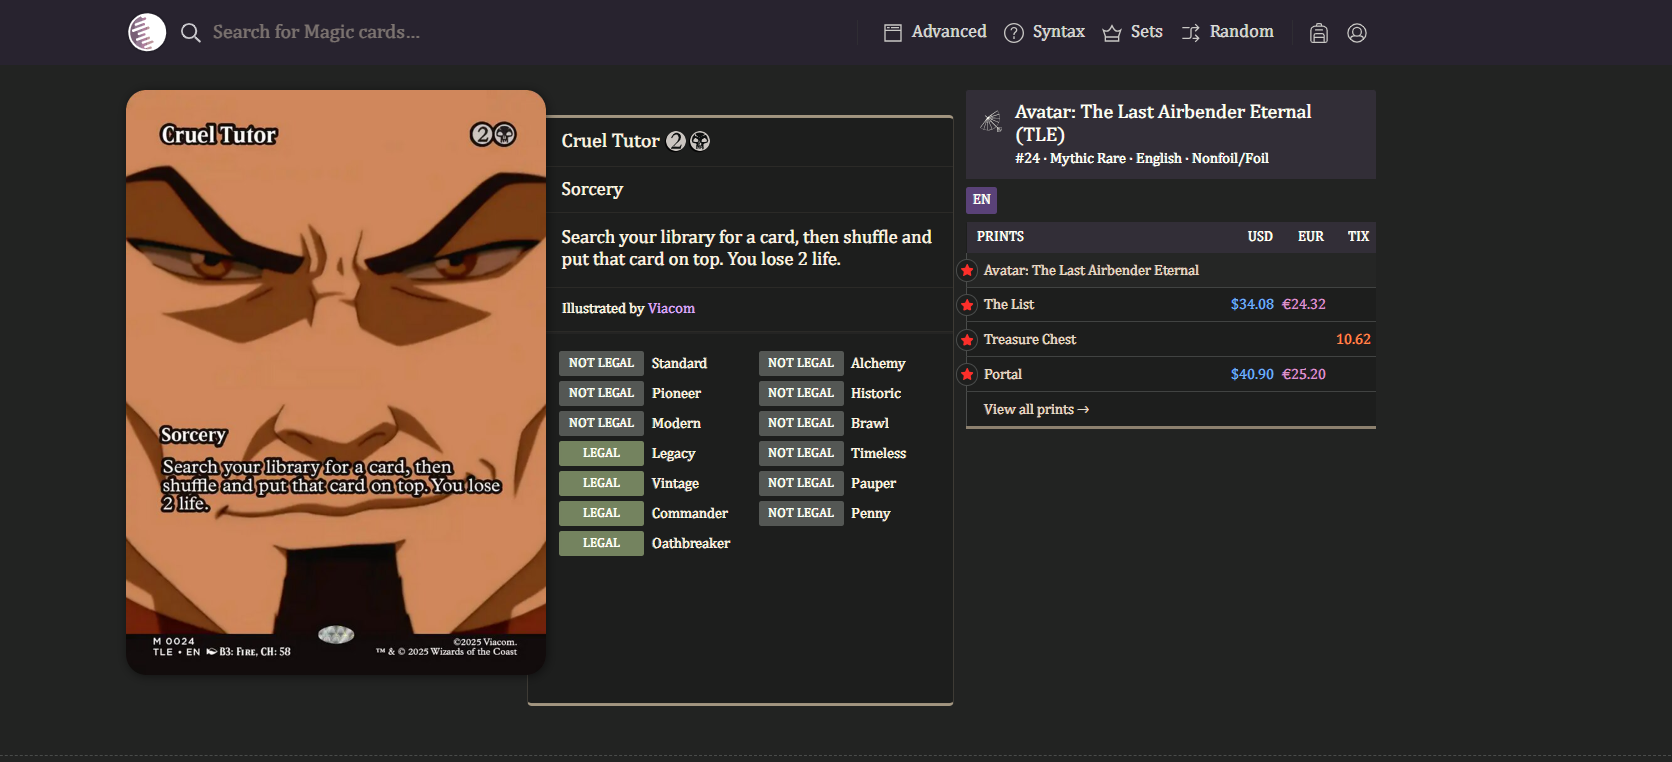Click the USD column header
Screen dimensions: 1672x762
pos(1260,237)
